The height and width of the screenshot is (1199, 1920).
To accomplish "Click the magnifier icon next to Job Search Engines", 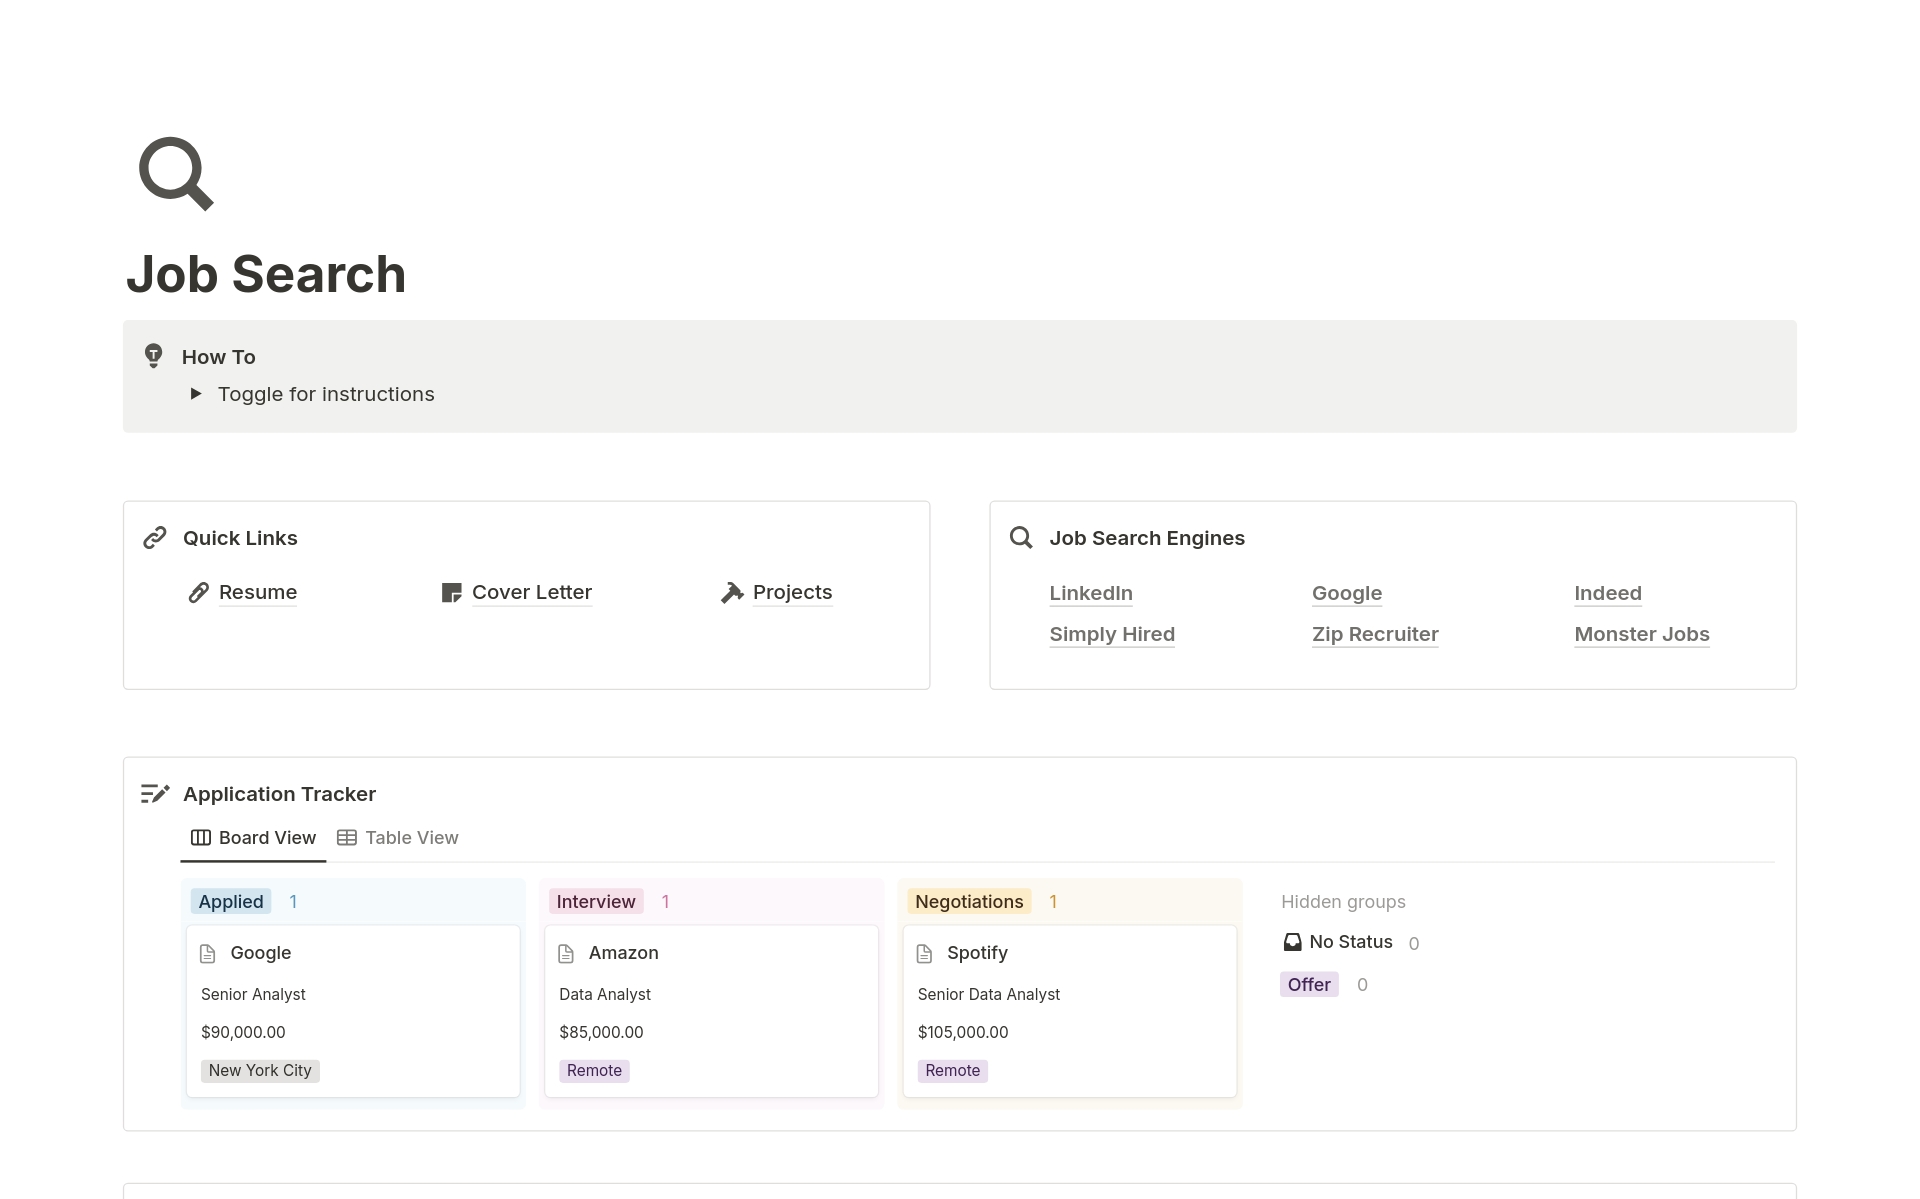I will (x=1021, y=537).
